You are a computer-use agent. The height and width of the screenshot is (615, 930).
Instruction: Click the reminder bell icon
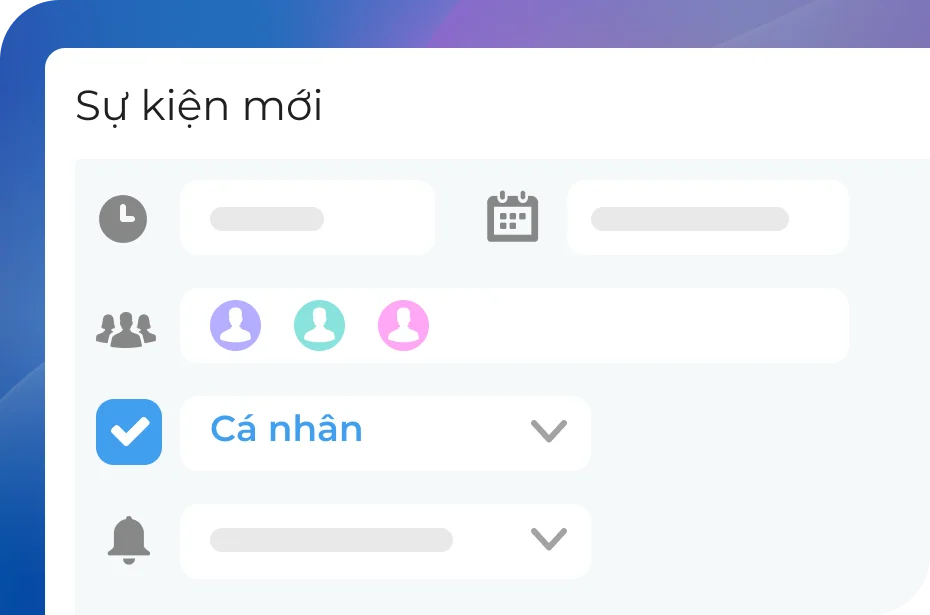128,541
